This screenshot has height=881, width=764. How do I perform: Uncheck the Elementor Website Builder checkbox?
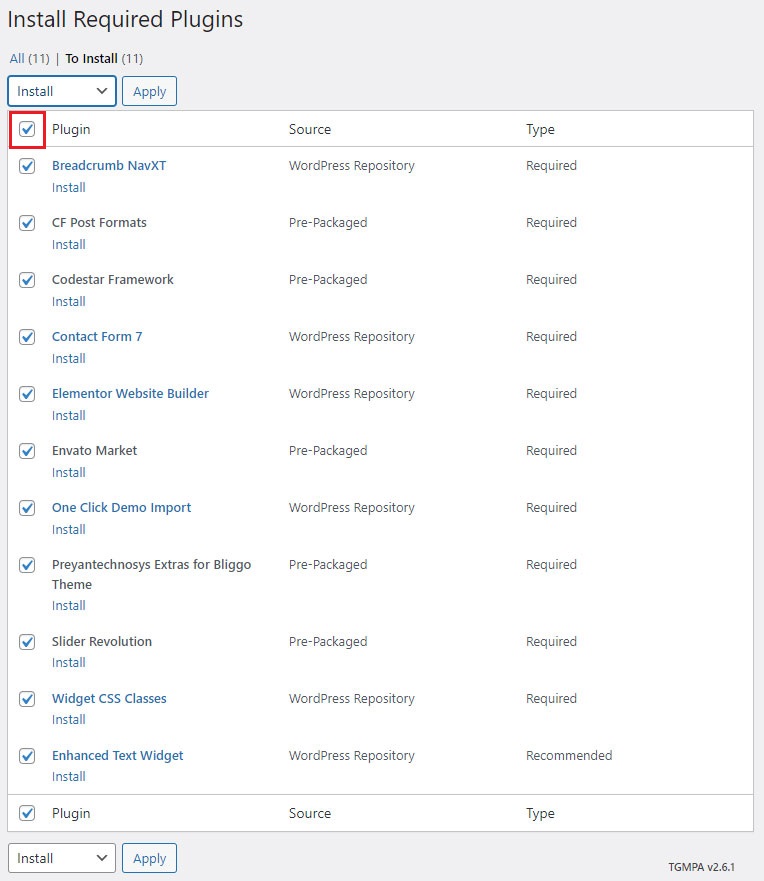[x=27, y=394]
